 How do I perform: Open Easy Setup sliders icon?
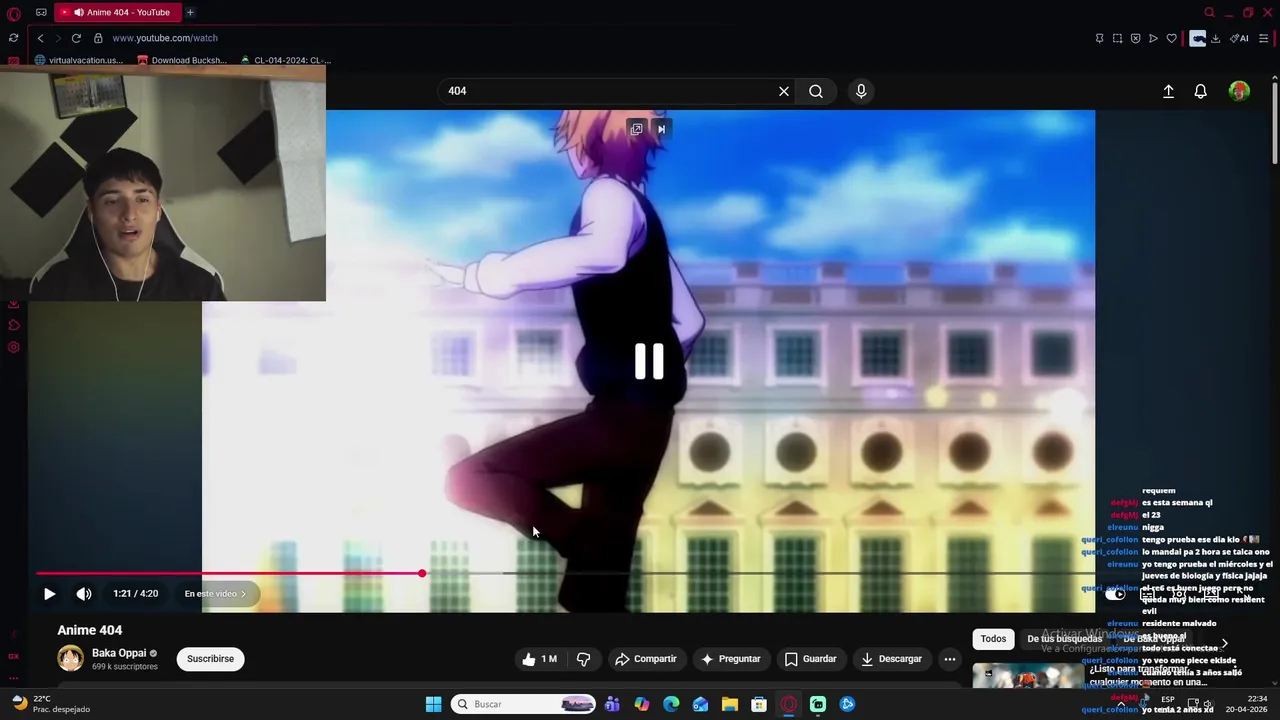[1265, 38]
